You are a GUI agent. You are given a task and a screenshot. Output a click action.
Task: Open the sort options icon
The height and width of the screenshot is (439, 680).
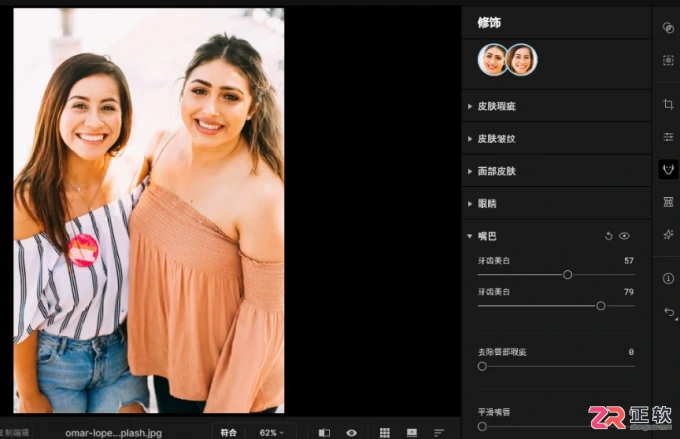coord(439,432)
